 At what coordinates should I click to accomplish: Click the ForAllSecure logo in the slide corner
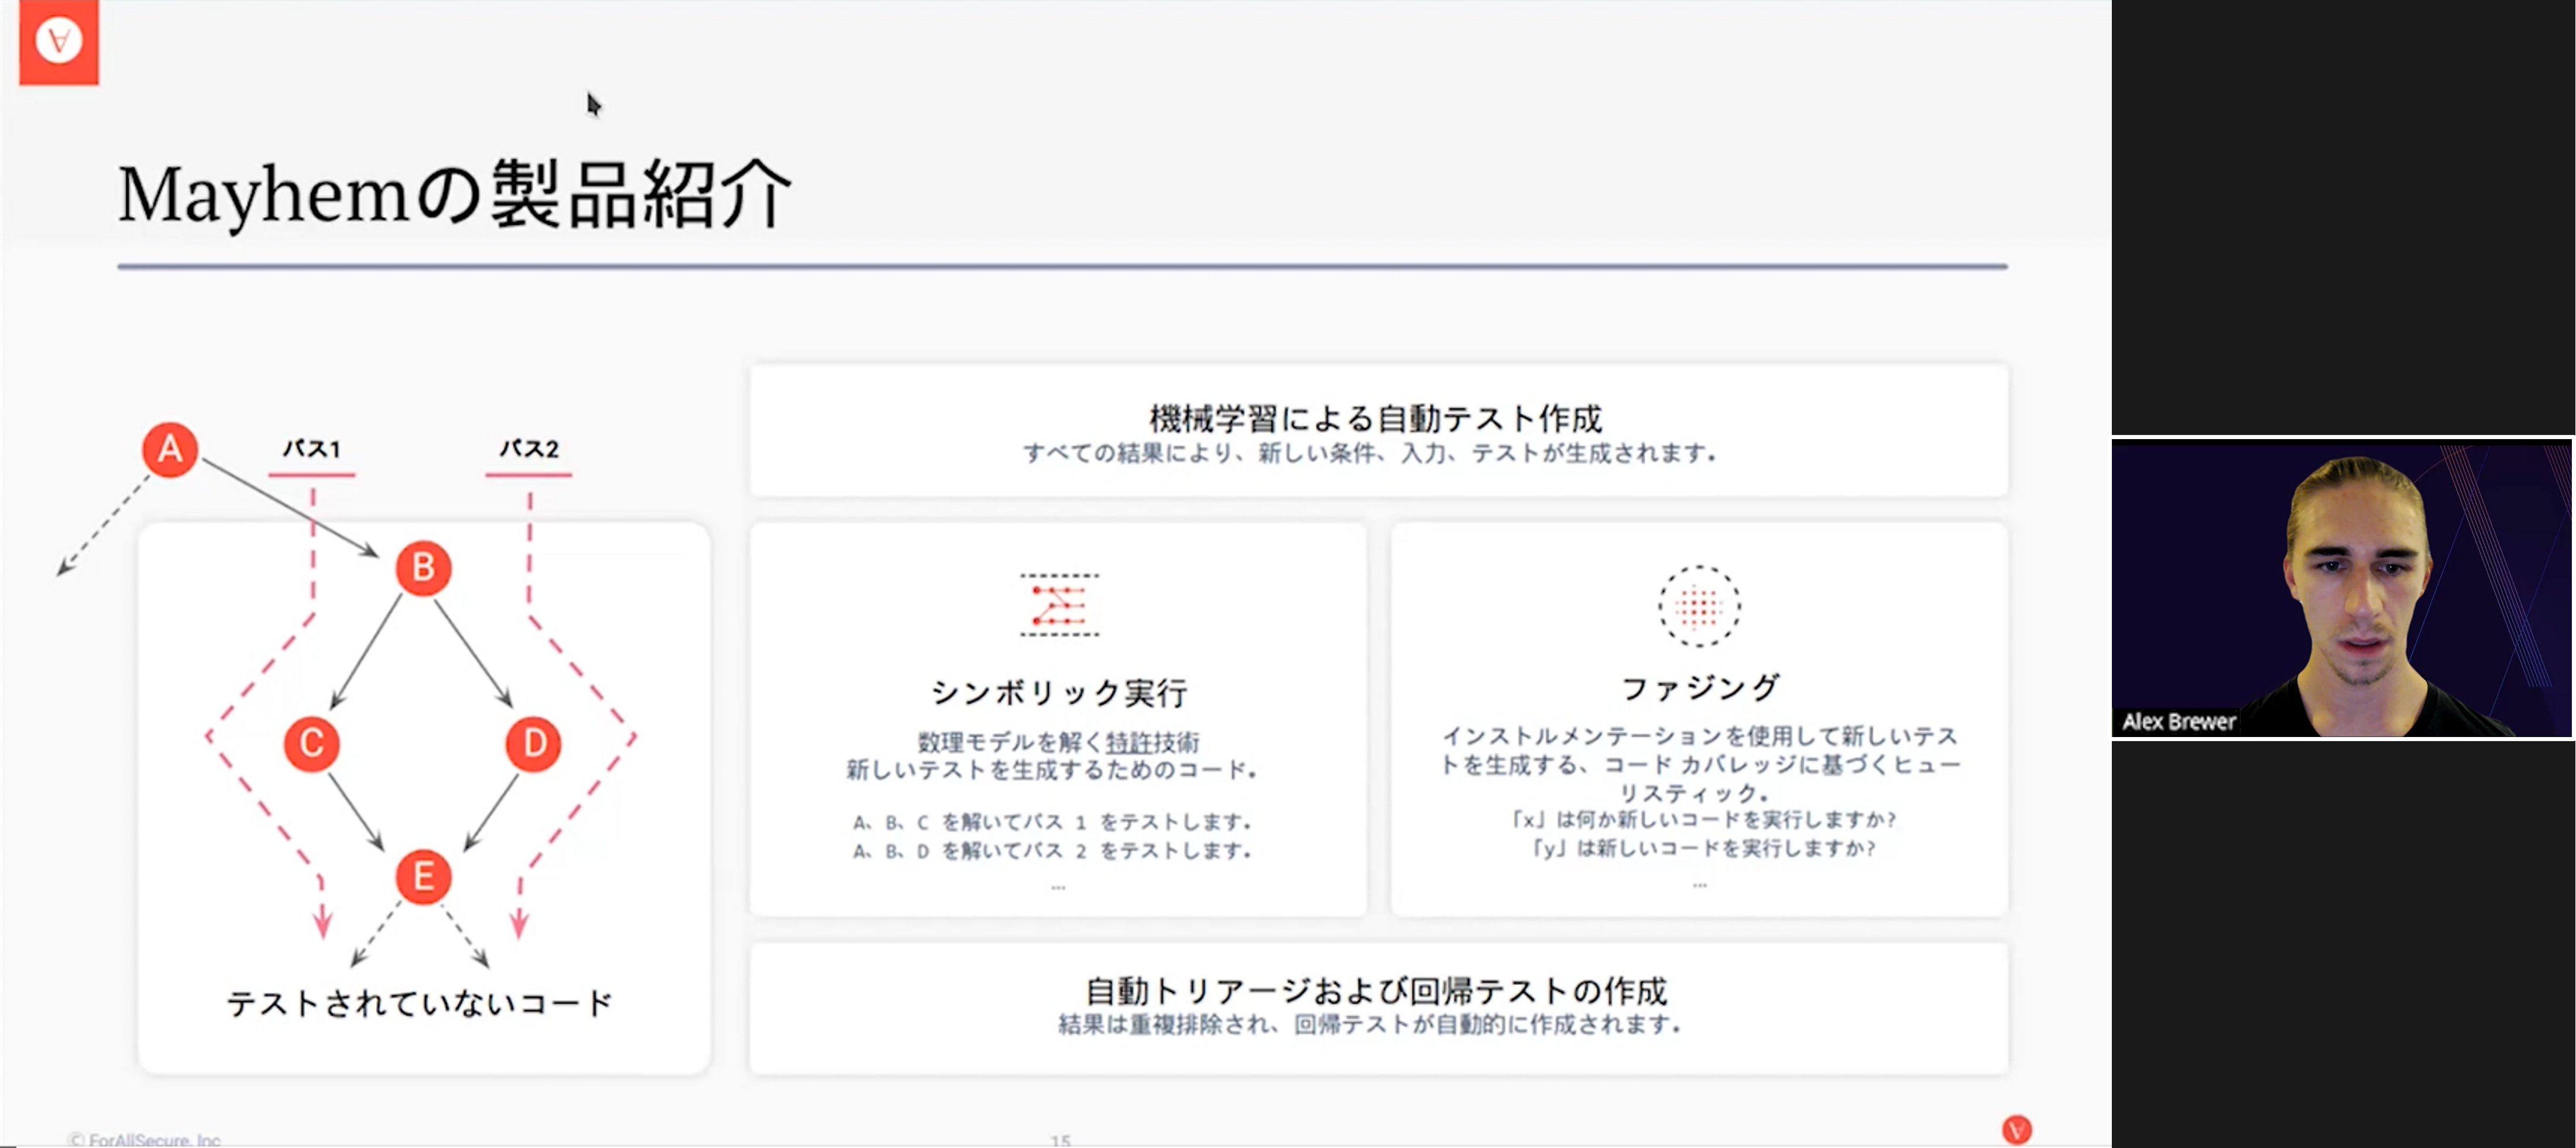tap(59, 42)
